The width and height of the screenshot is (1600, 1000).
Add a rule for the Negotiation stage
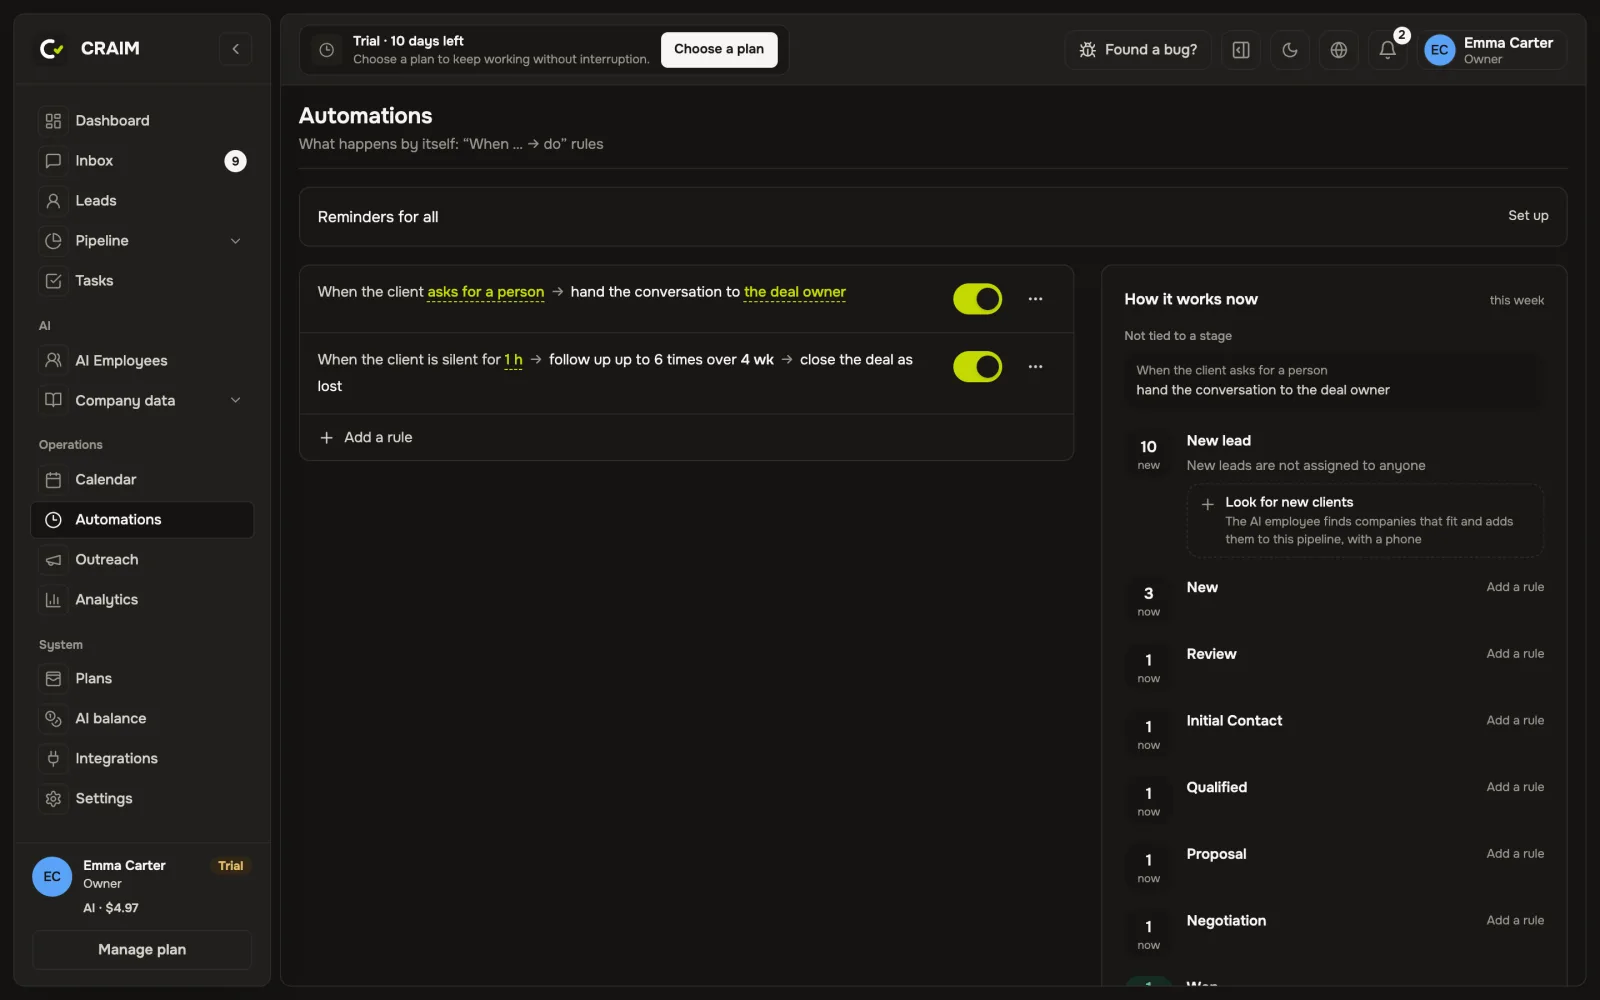point(1515,921)
